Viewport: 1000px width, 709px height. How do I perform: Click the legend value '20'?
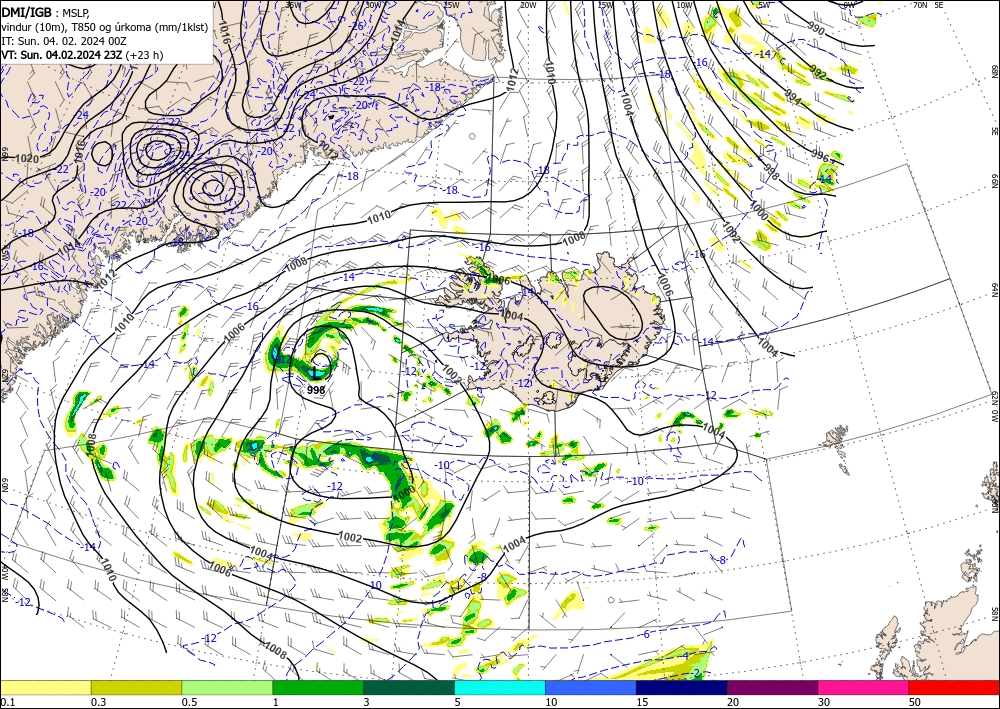tap(733, 701)
